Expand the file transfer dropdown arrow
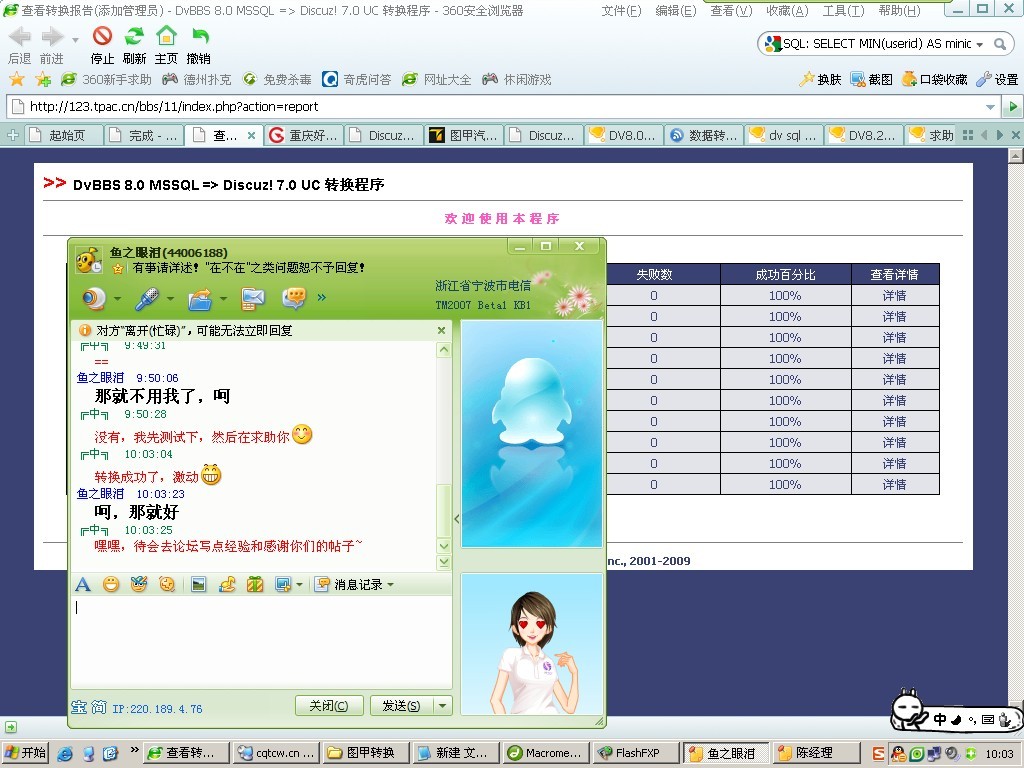The width and height of the screenshot is (1024, 768). tap(223, 299)
